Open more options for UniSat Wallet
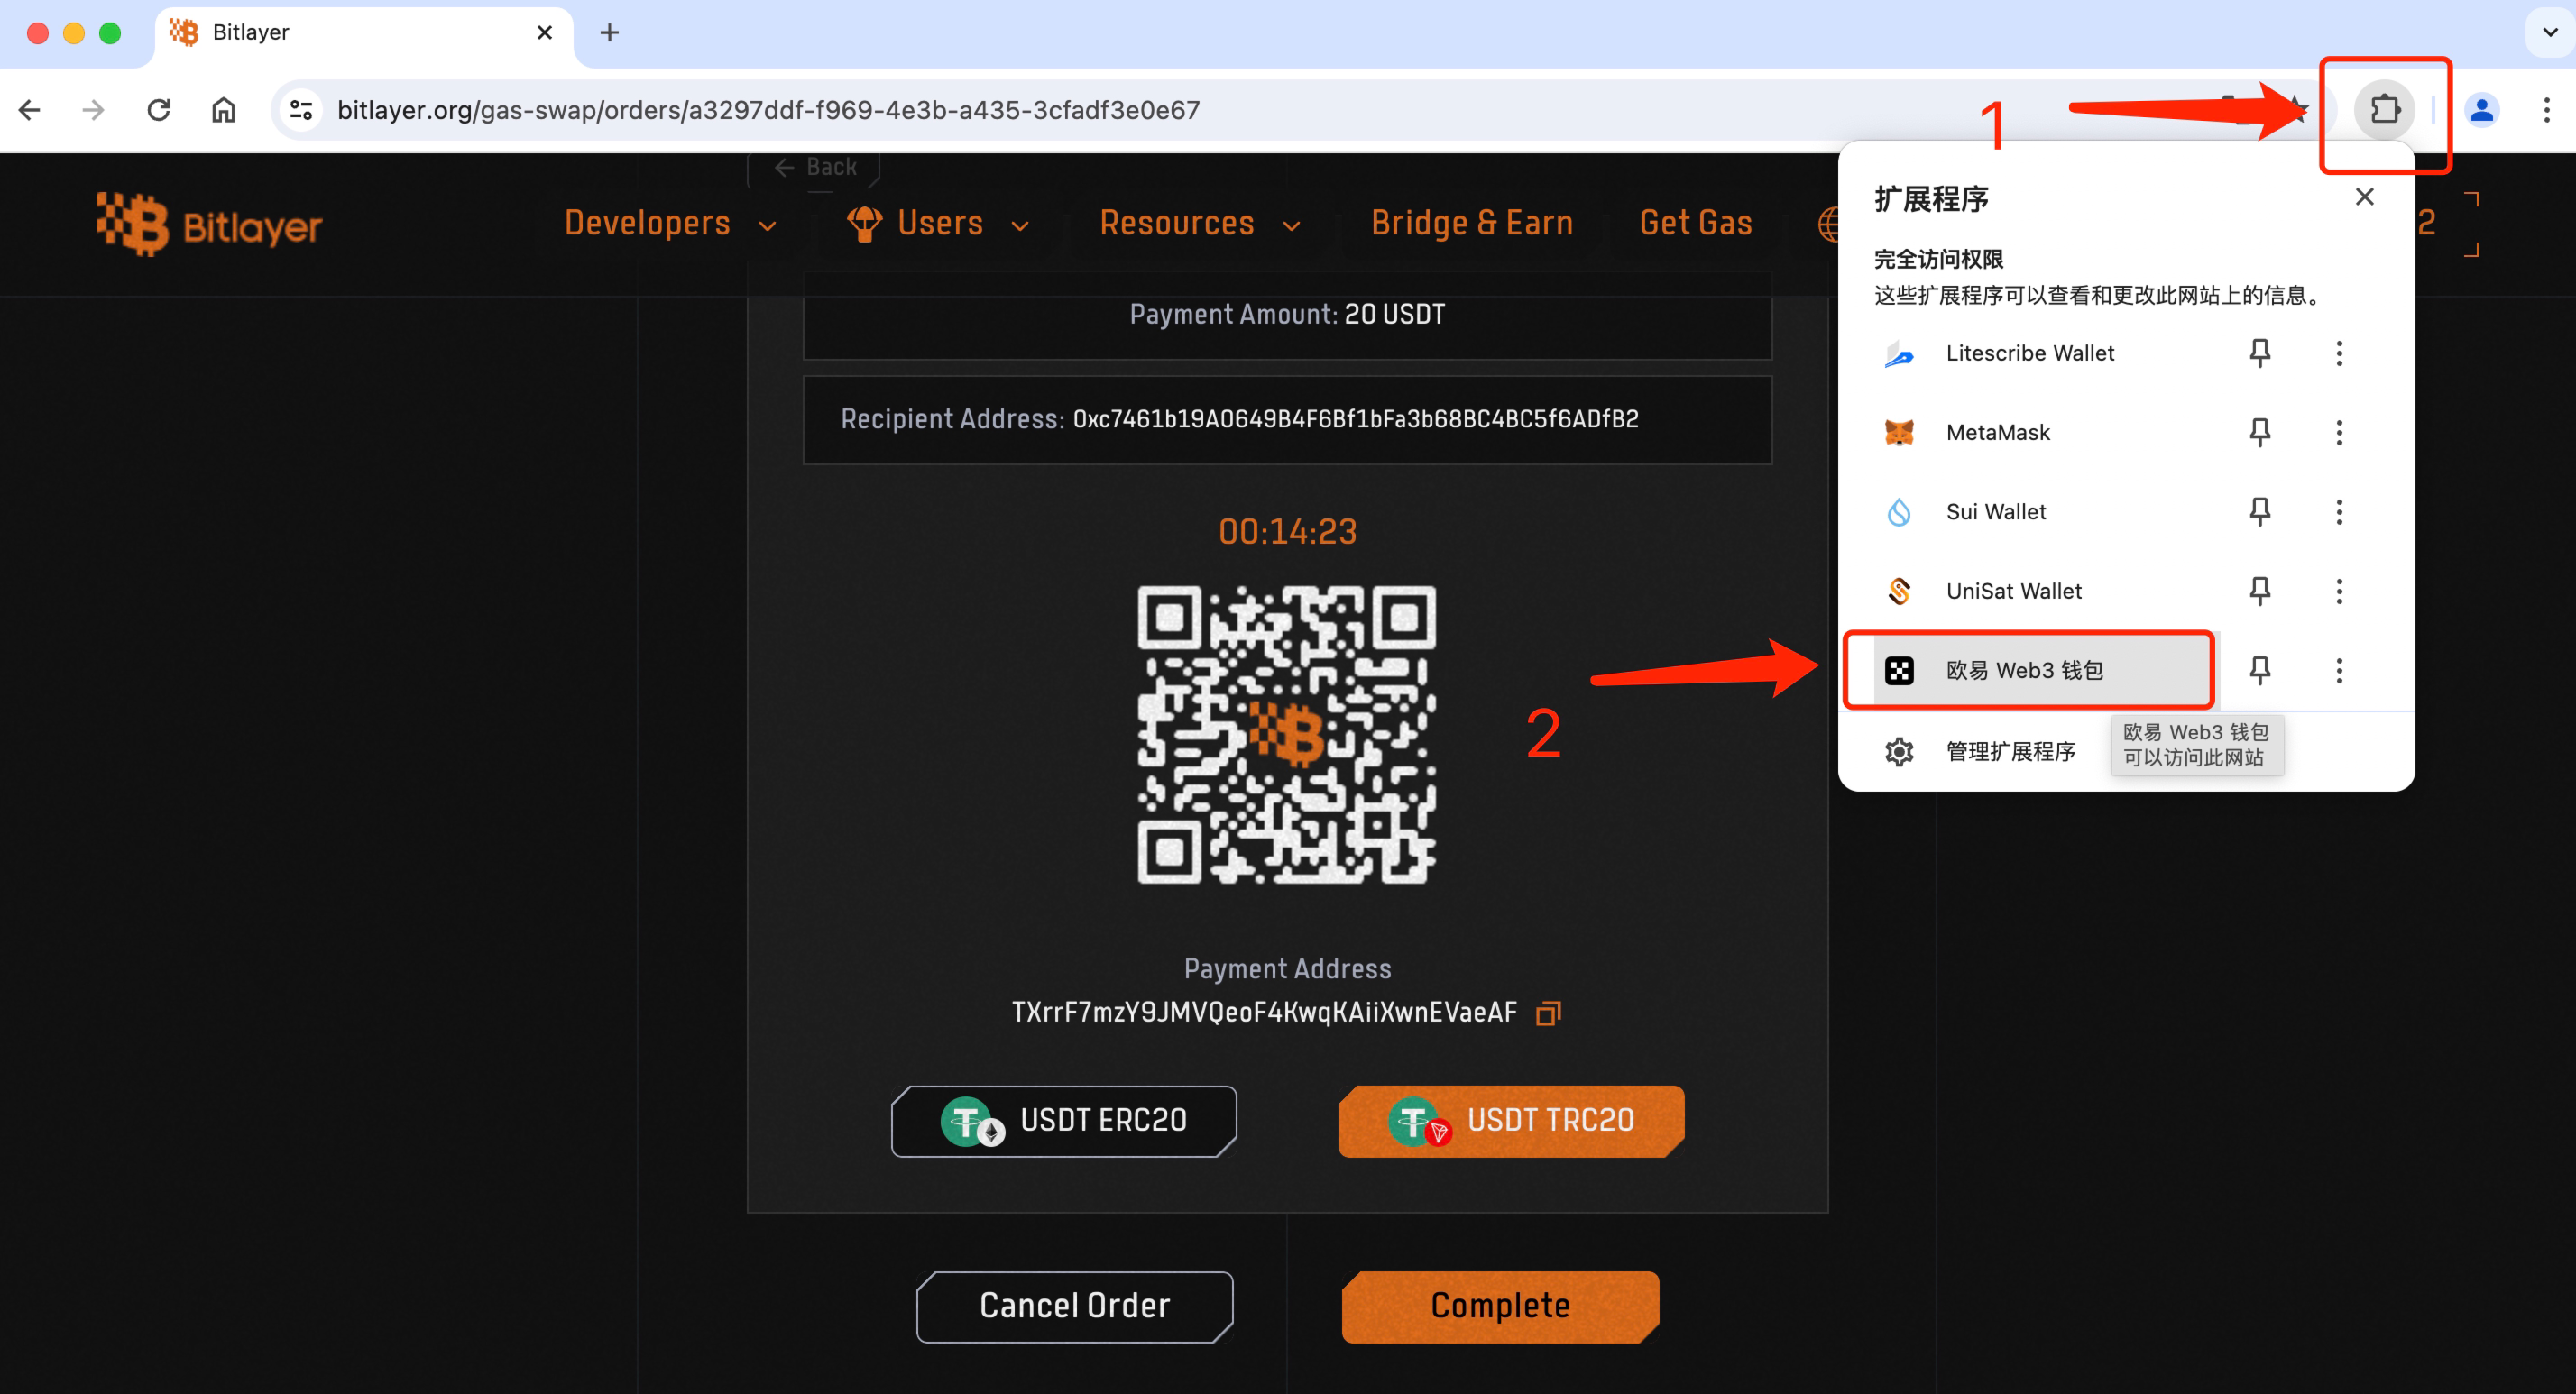The image size is (2576, 1394). [2339, 591]
